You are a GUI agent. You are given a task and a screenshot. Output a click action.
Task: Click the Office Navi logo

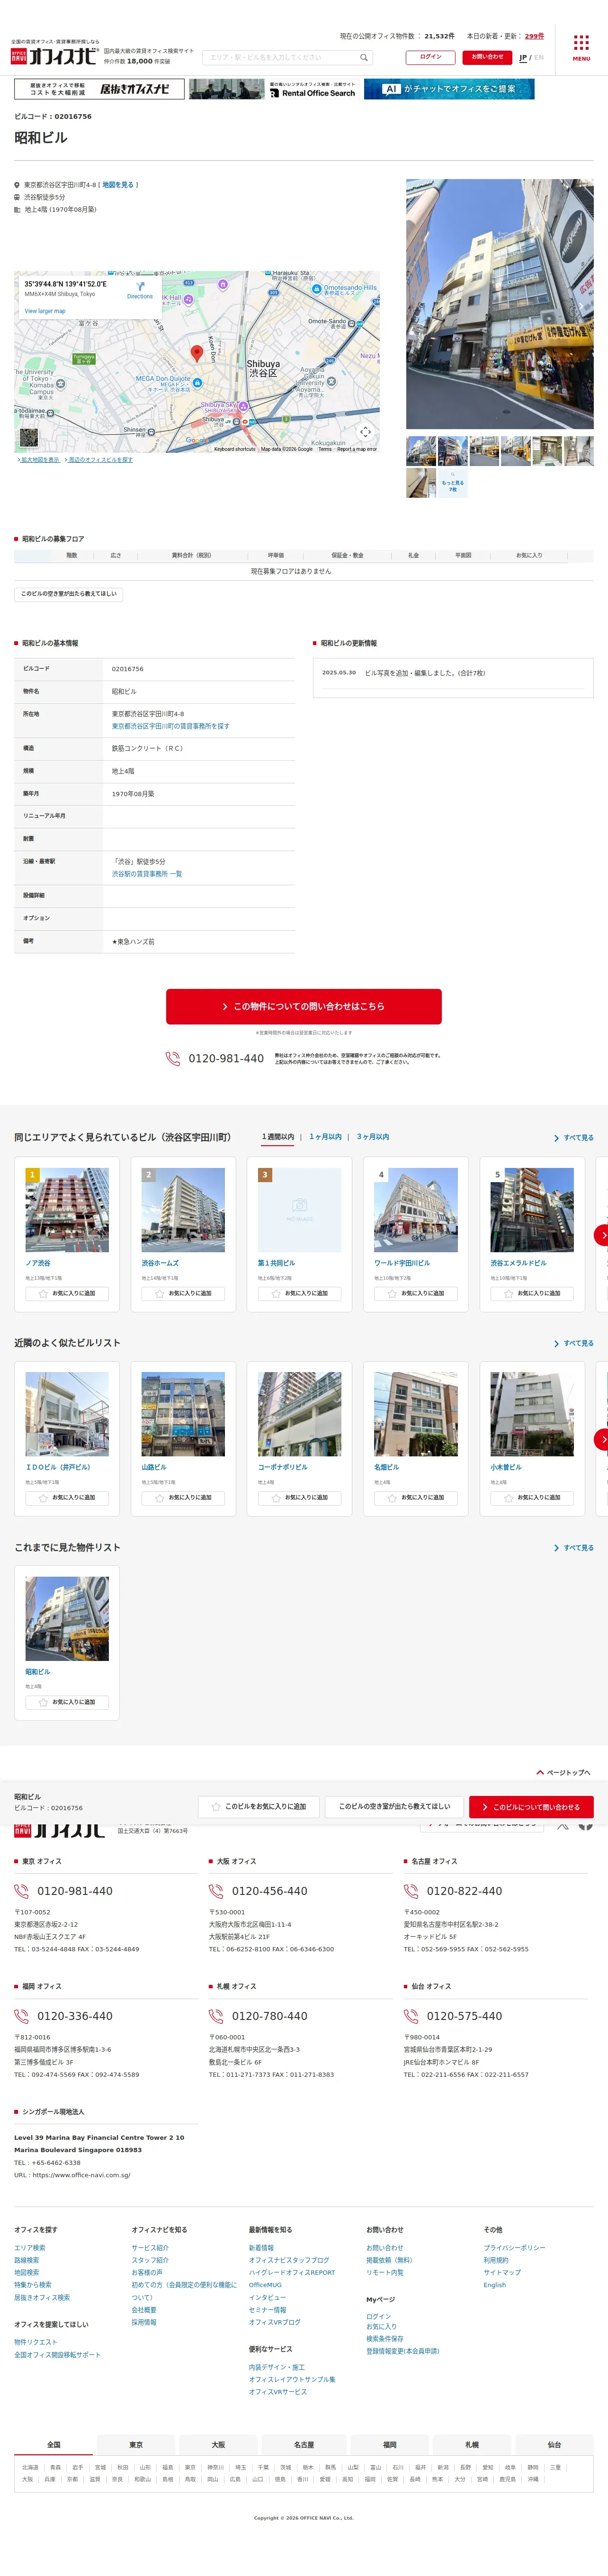(x=54, y=56)
